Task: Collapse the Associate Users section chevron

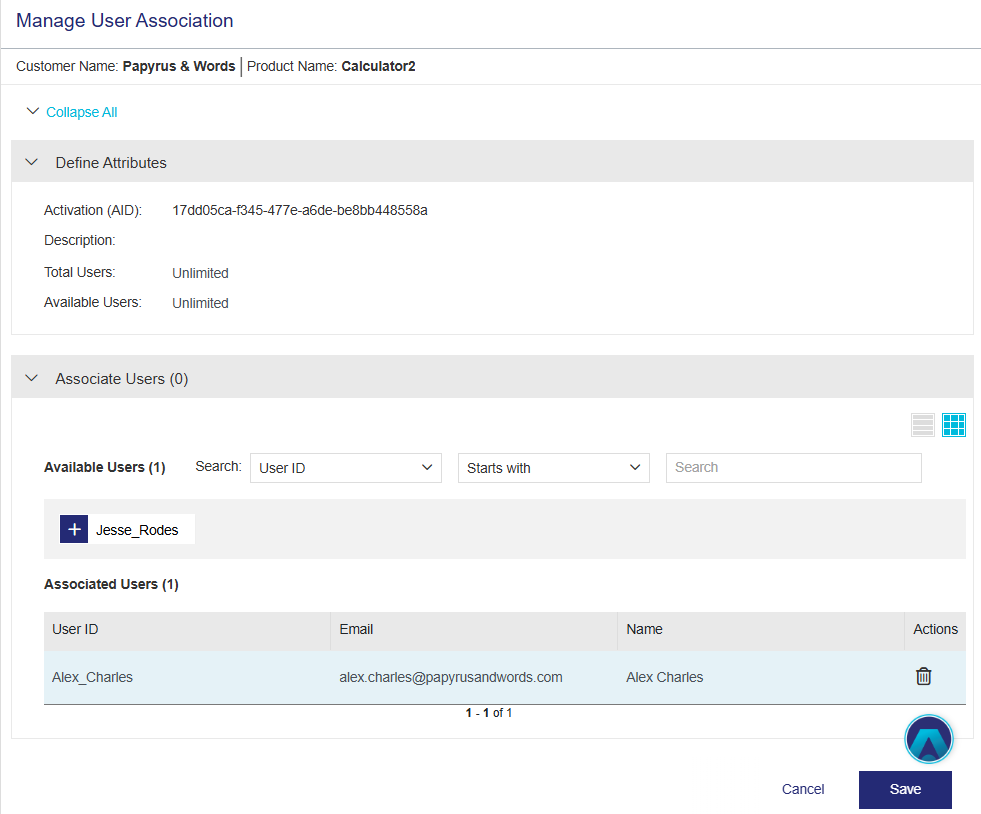Action: (x=31, y=379)
